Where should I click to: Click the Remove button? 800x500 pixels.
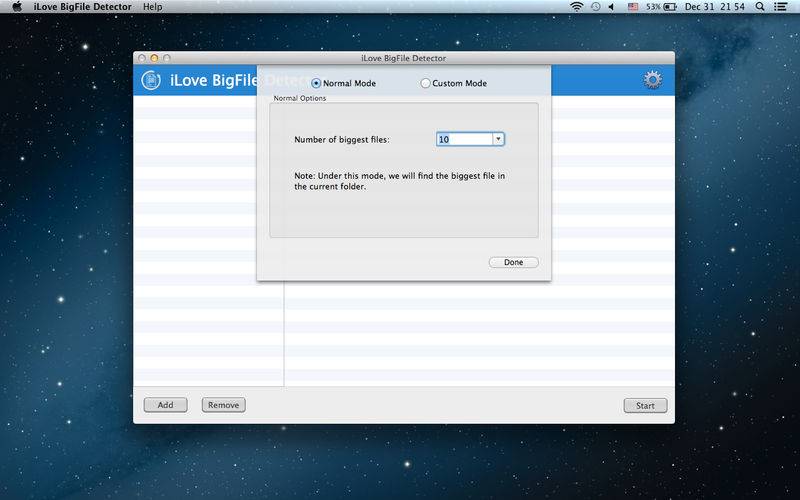(x=223, y=405)
